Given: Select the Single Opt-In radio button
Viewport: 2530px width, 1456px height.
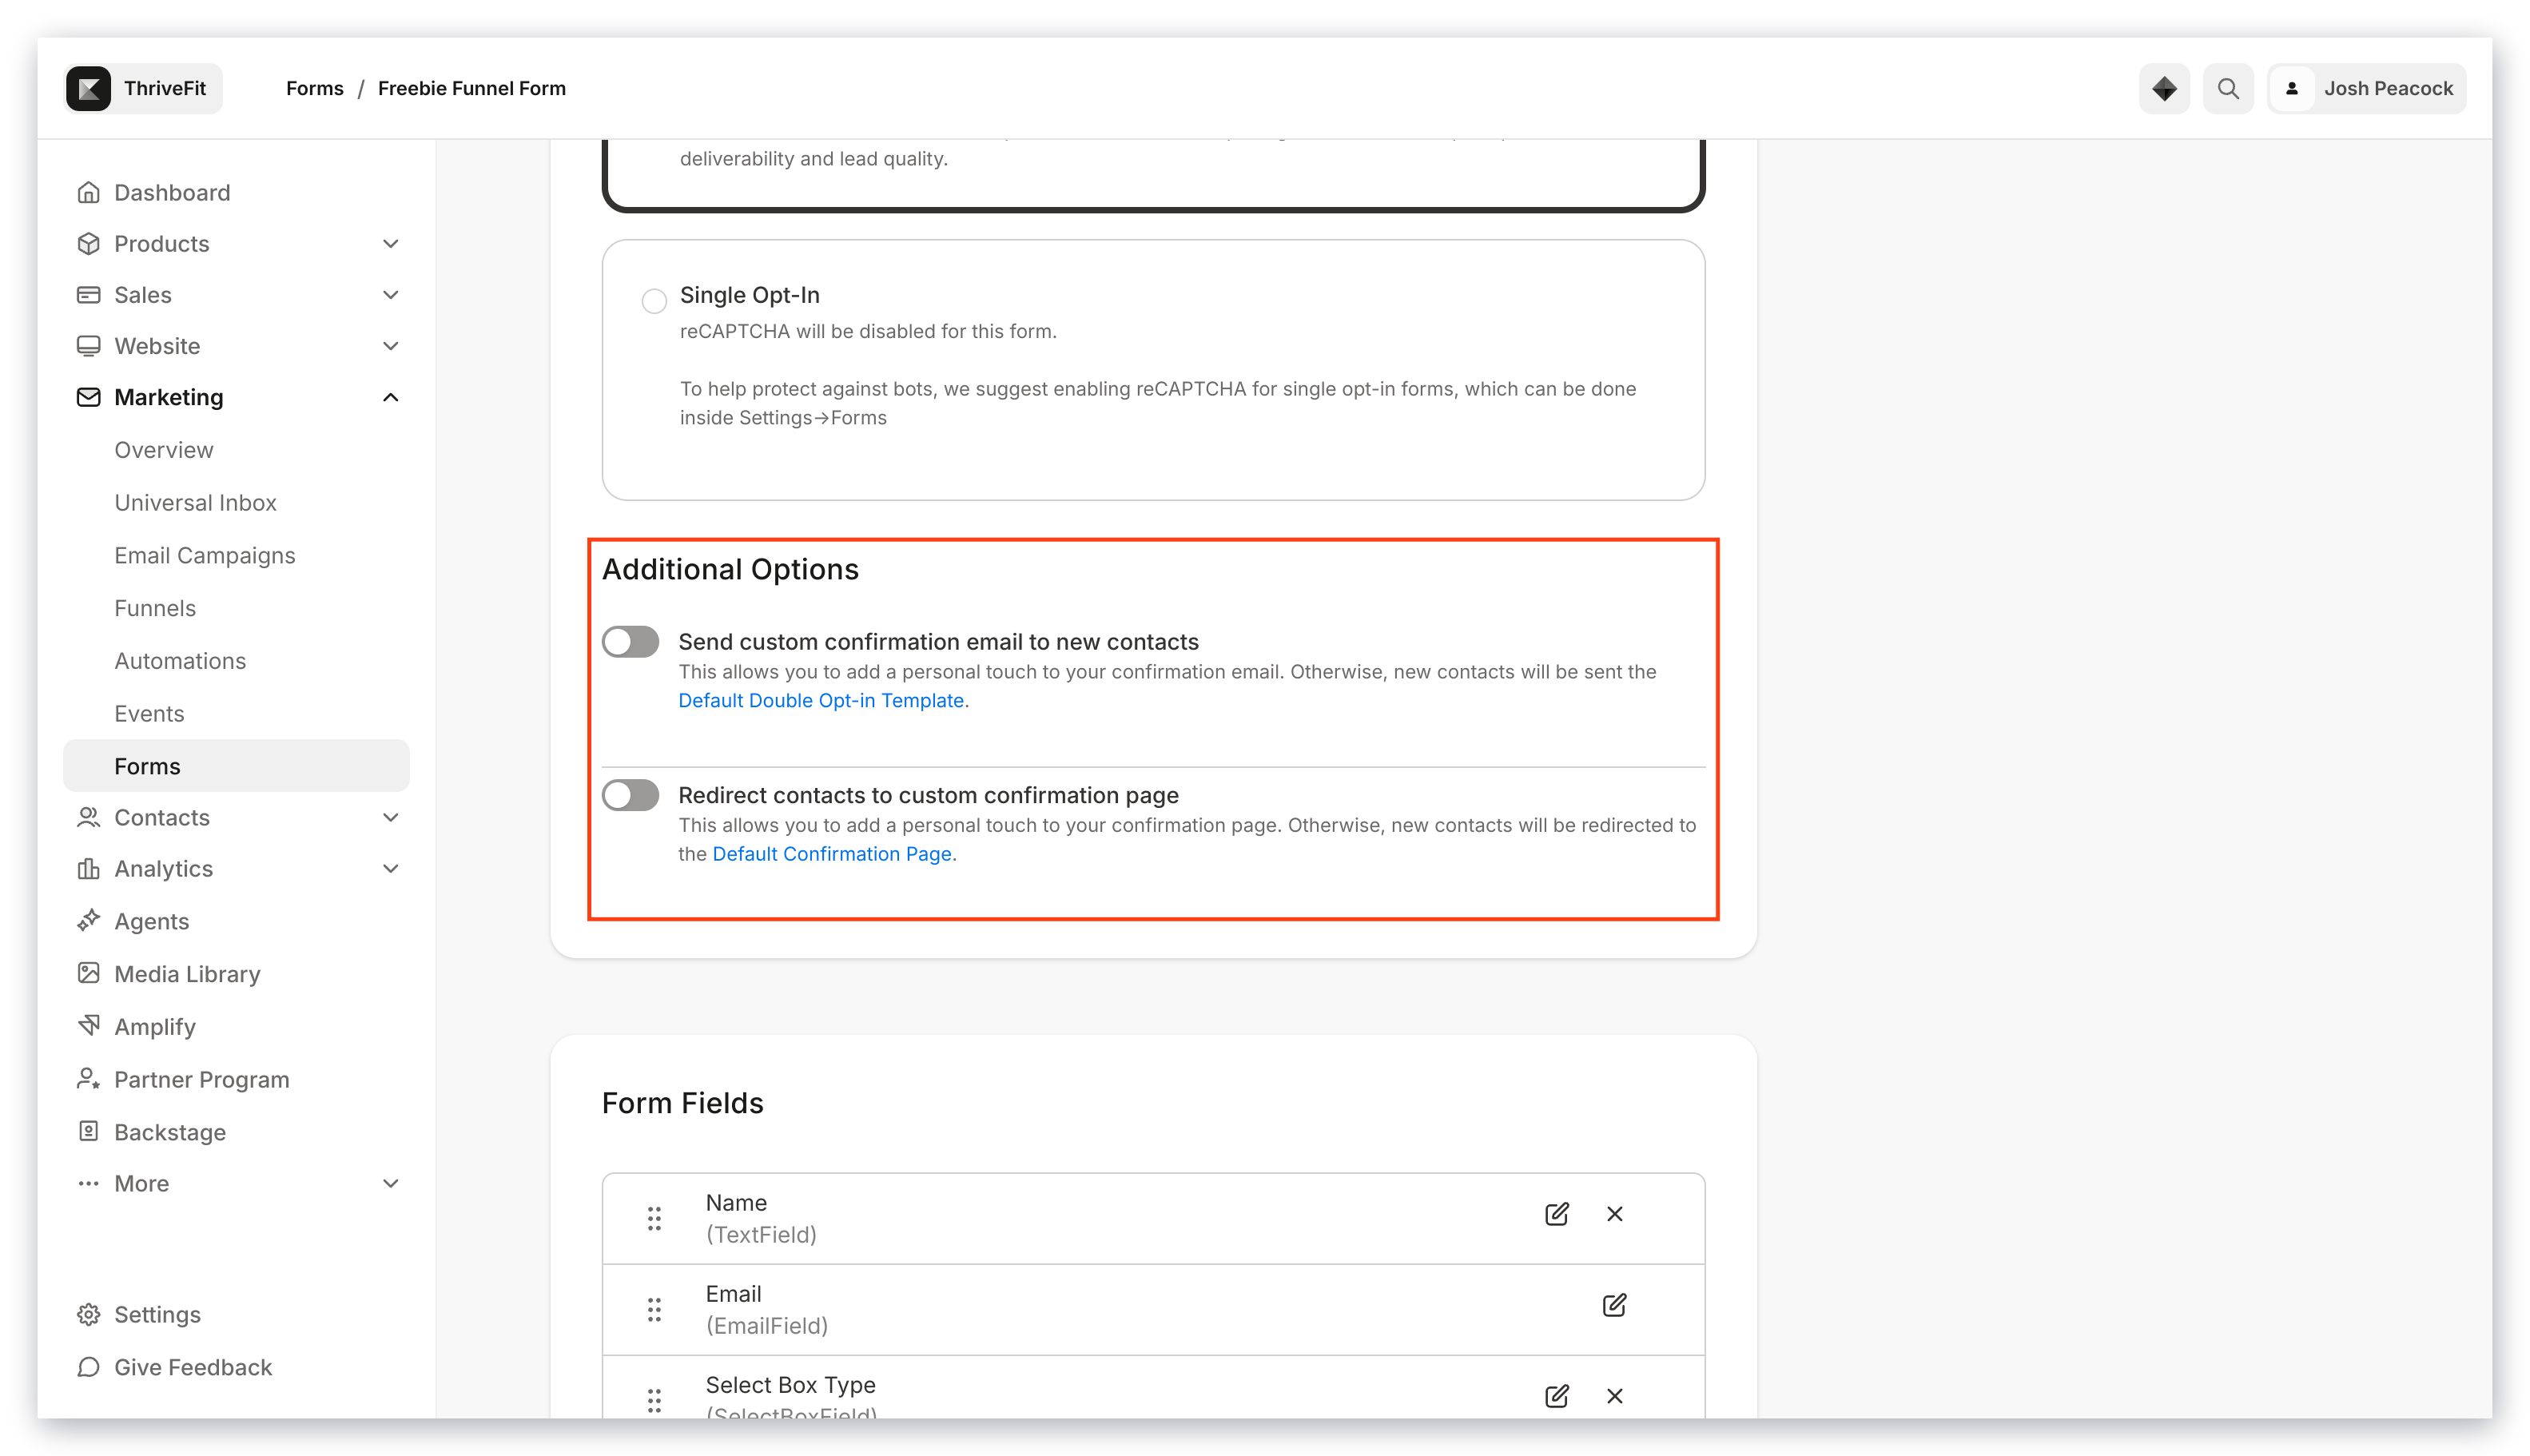Looking at the screenshot, I should tap(654, 301).
